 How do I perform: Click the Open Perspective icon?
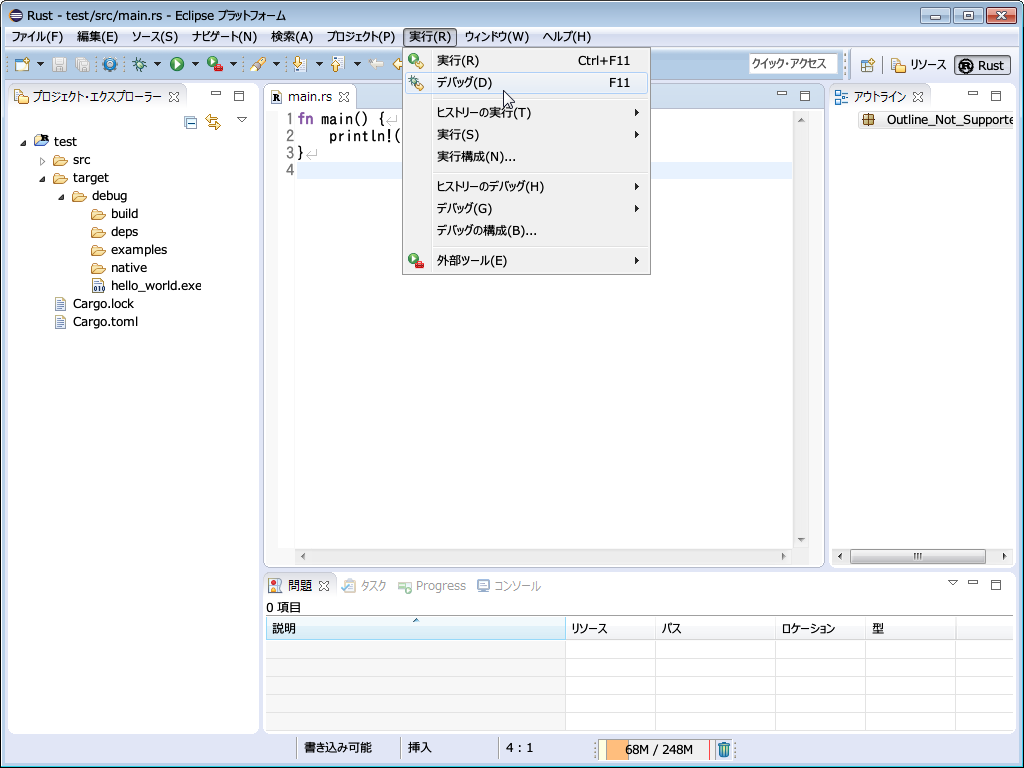tap(867, 65)
